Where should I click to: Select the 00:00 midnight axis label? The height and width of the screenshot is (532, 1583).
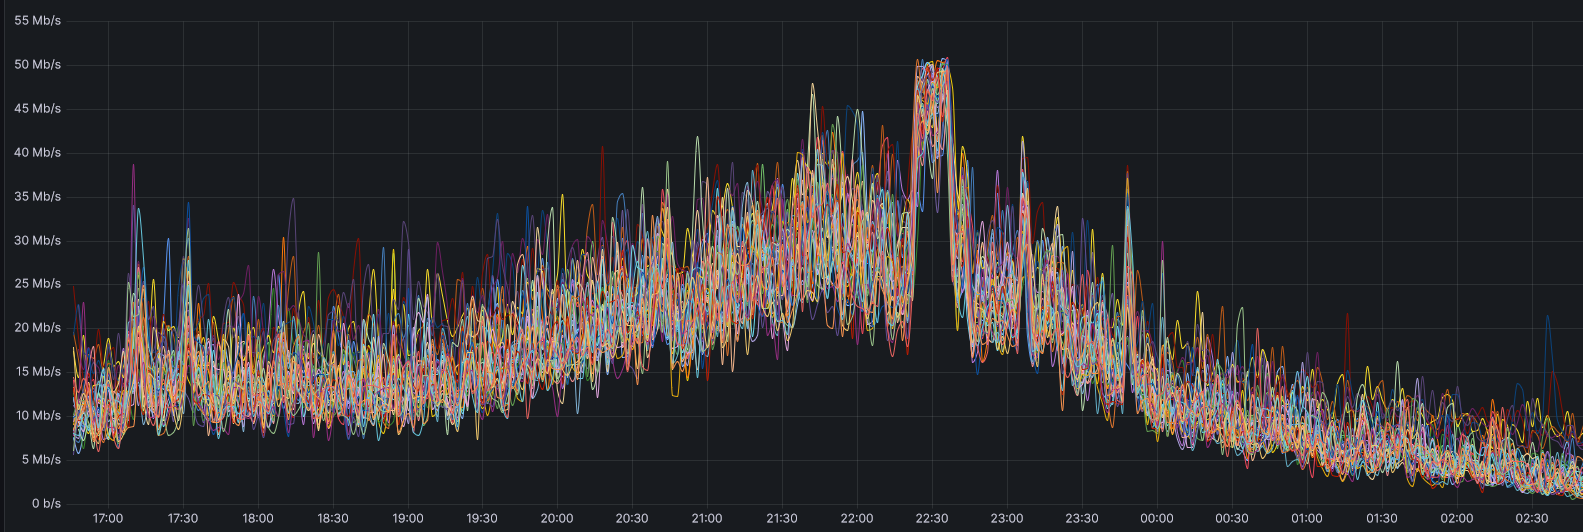pyautogui.click(x=1157, y=519)
